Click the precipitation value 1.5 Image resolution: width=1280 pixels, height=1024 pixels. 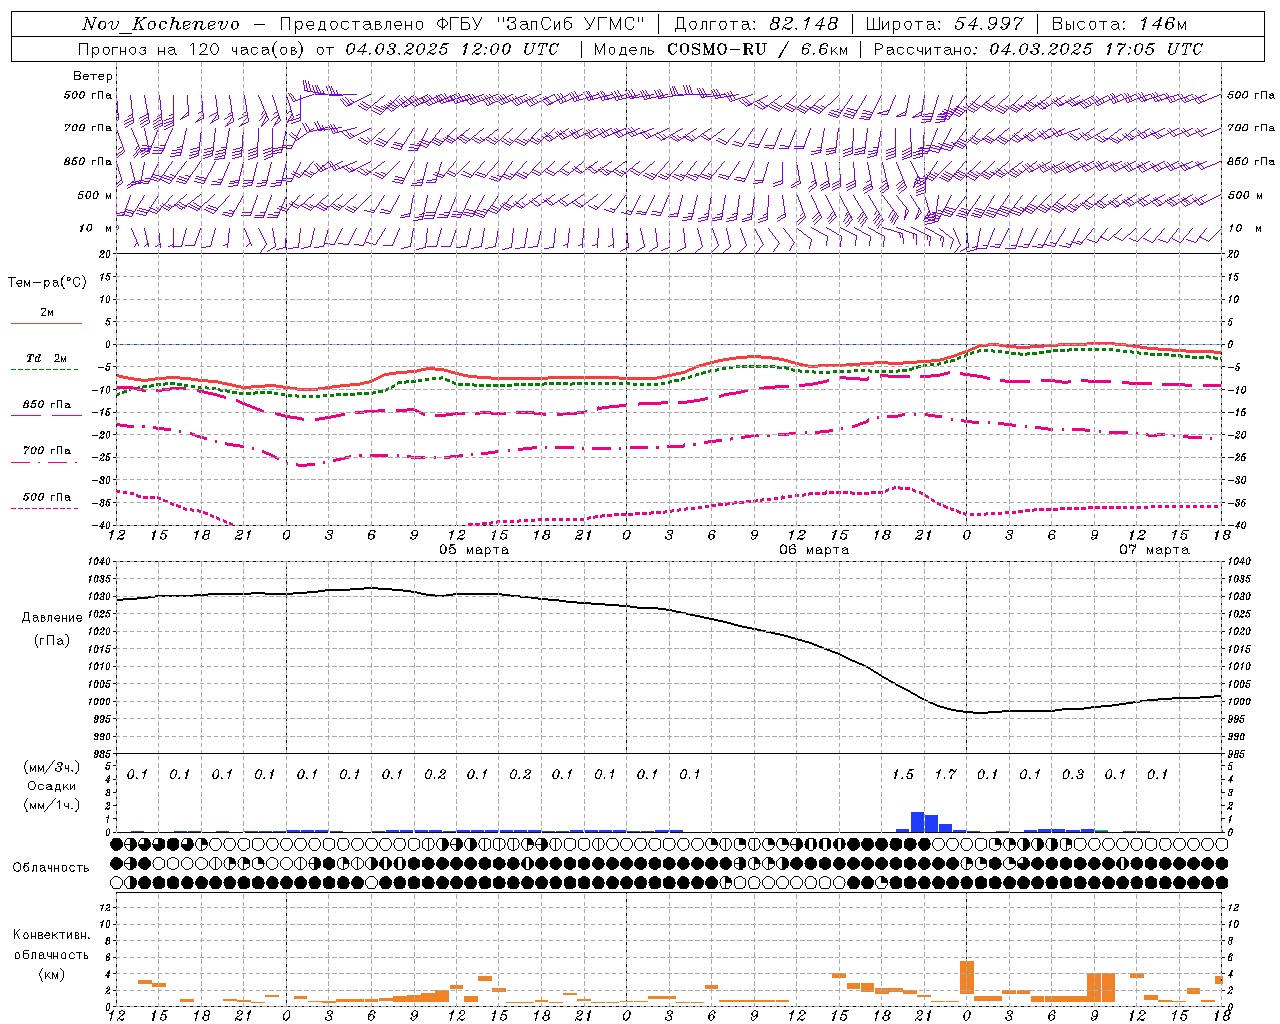coord(903,774)
